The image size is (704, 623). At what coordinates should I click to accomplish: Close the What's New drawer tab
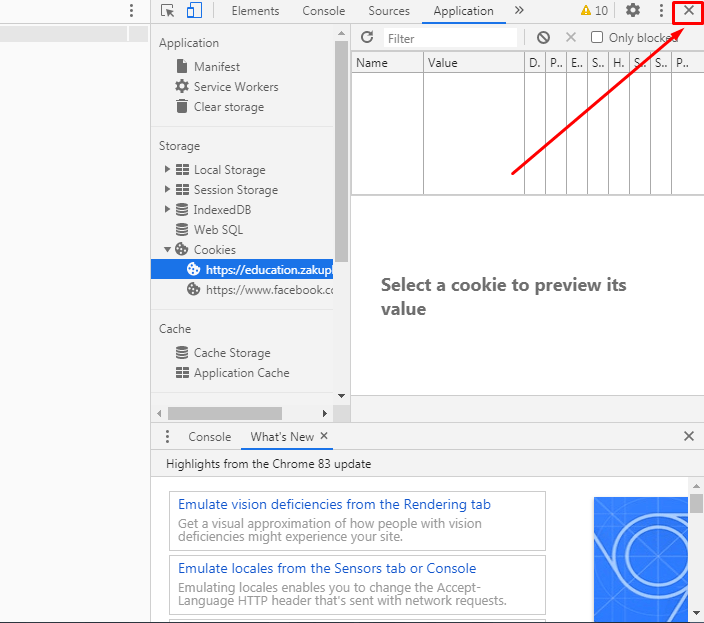324,437
